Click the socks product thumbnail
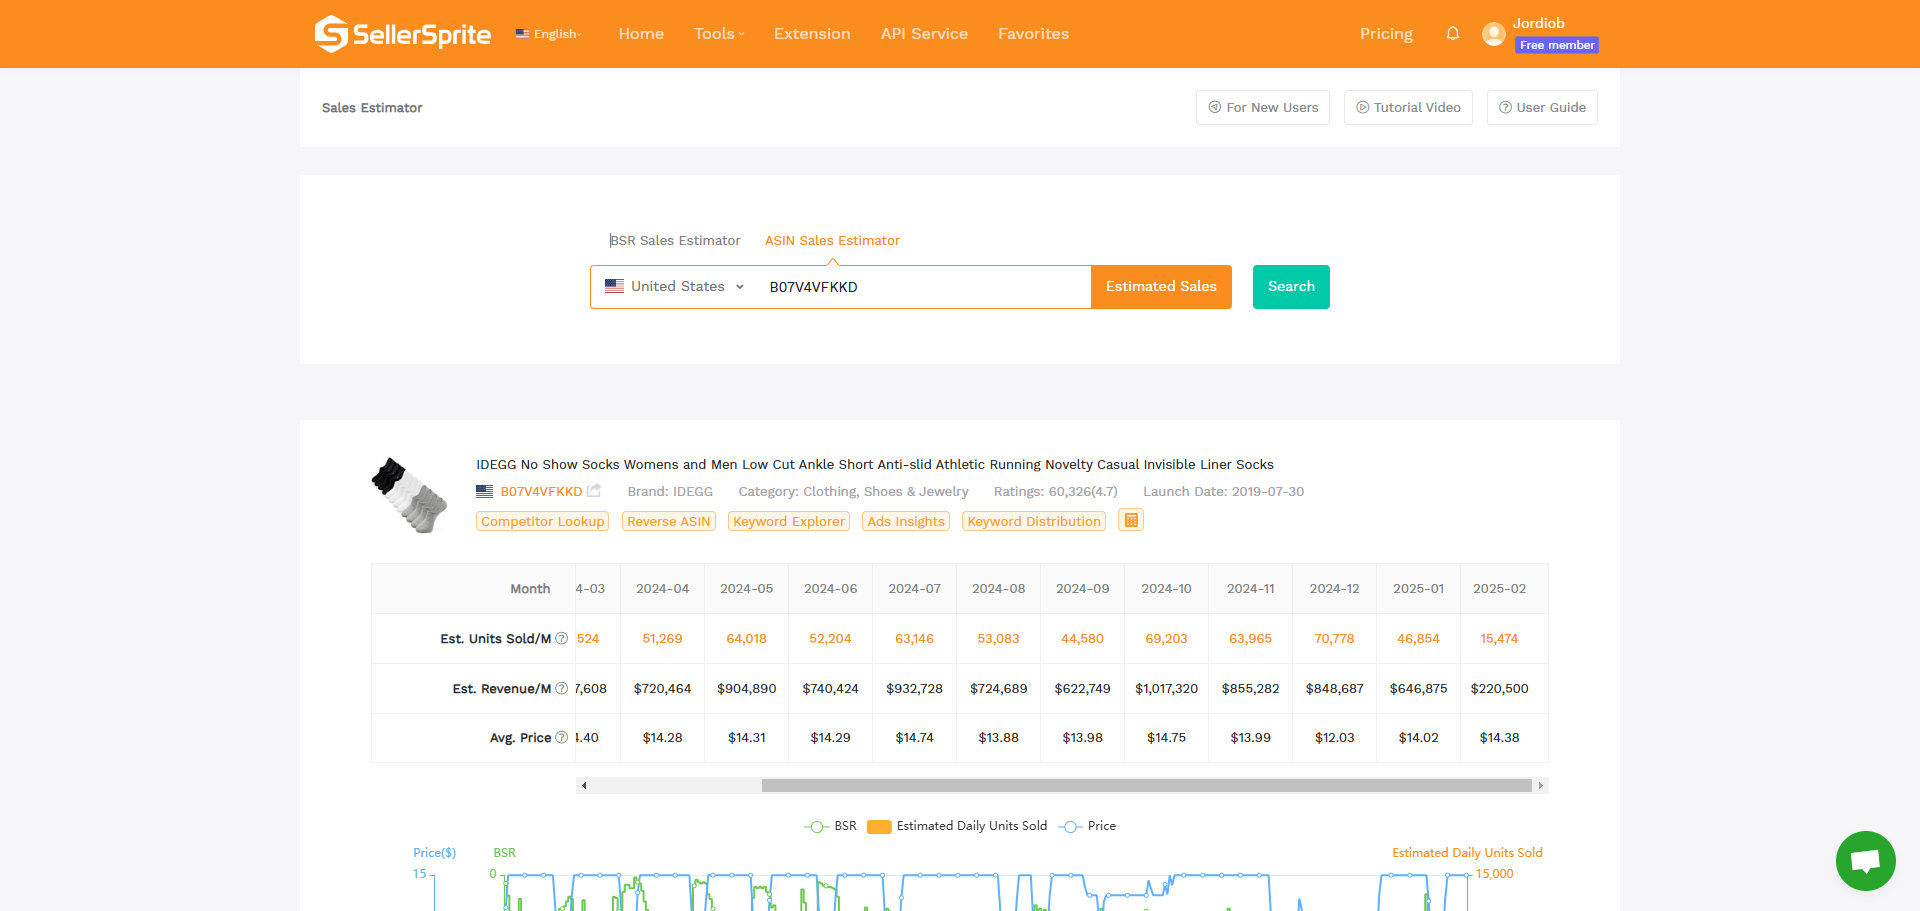The image size is (1920, 911). 410,495
